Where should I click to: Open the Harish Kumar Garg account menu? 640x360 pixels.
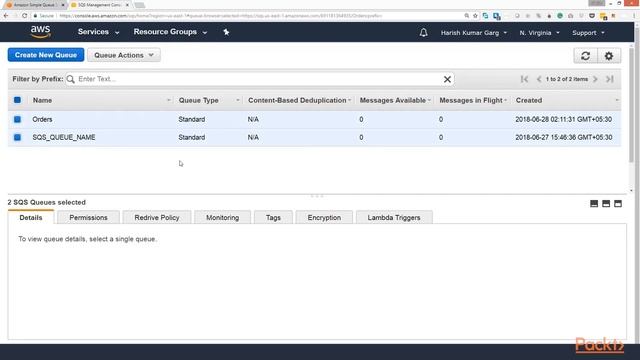473,33
